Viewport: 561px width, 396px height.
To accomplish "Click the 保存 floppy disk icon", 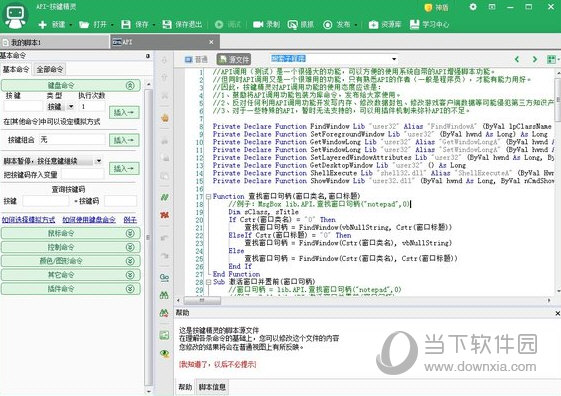I will [126, 24].
